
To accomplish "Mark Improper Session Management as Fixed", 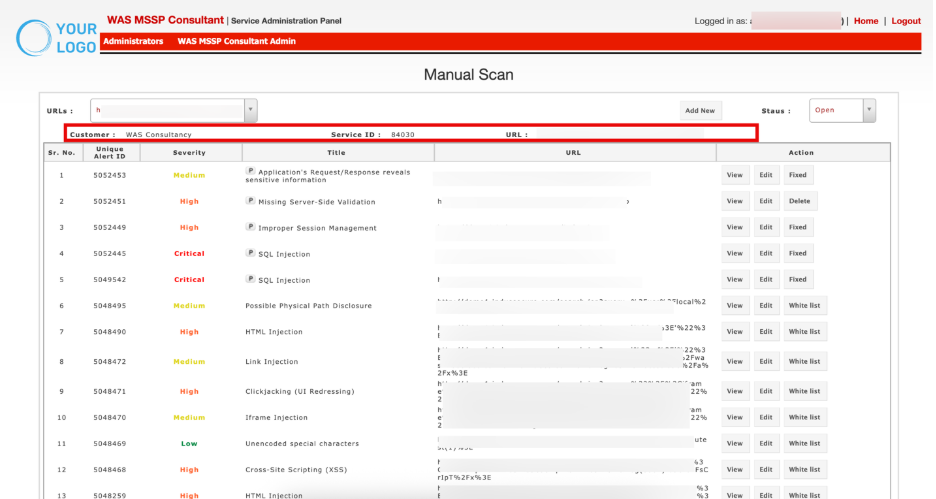I will [x=798, y=227].
